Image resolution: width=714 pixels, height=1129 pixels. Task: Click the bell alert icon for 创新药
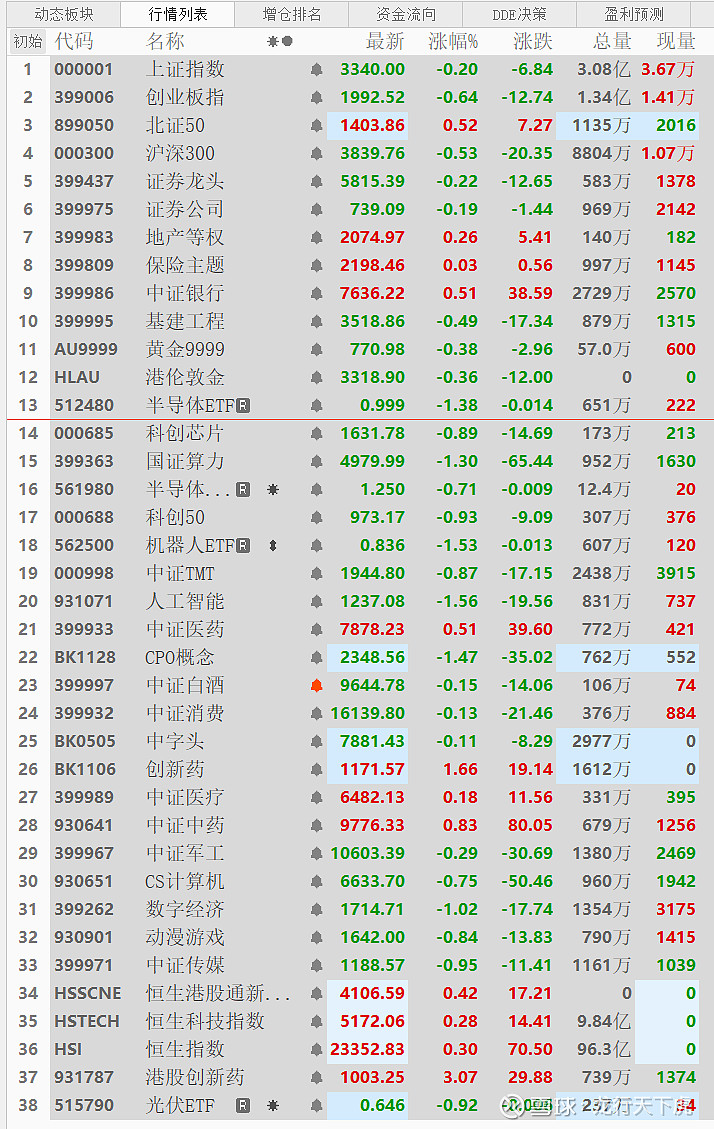[316, 770]
